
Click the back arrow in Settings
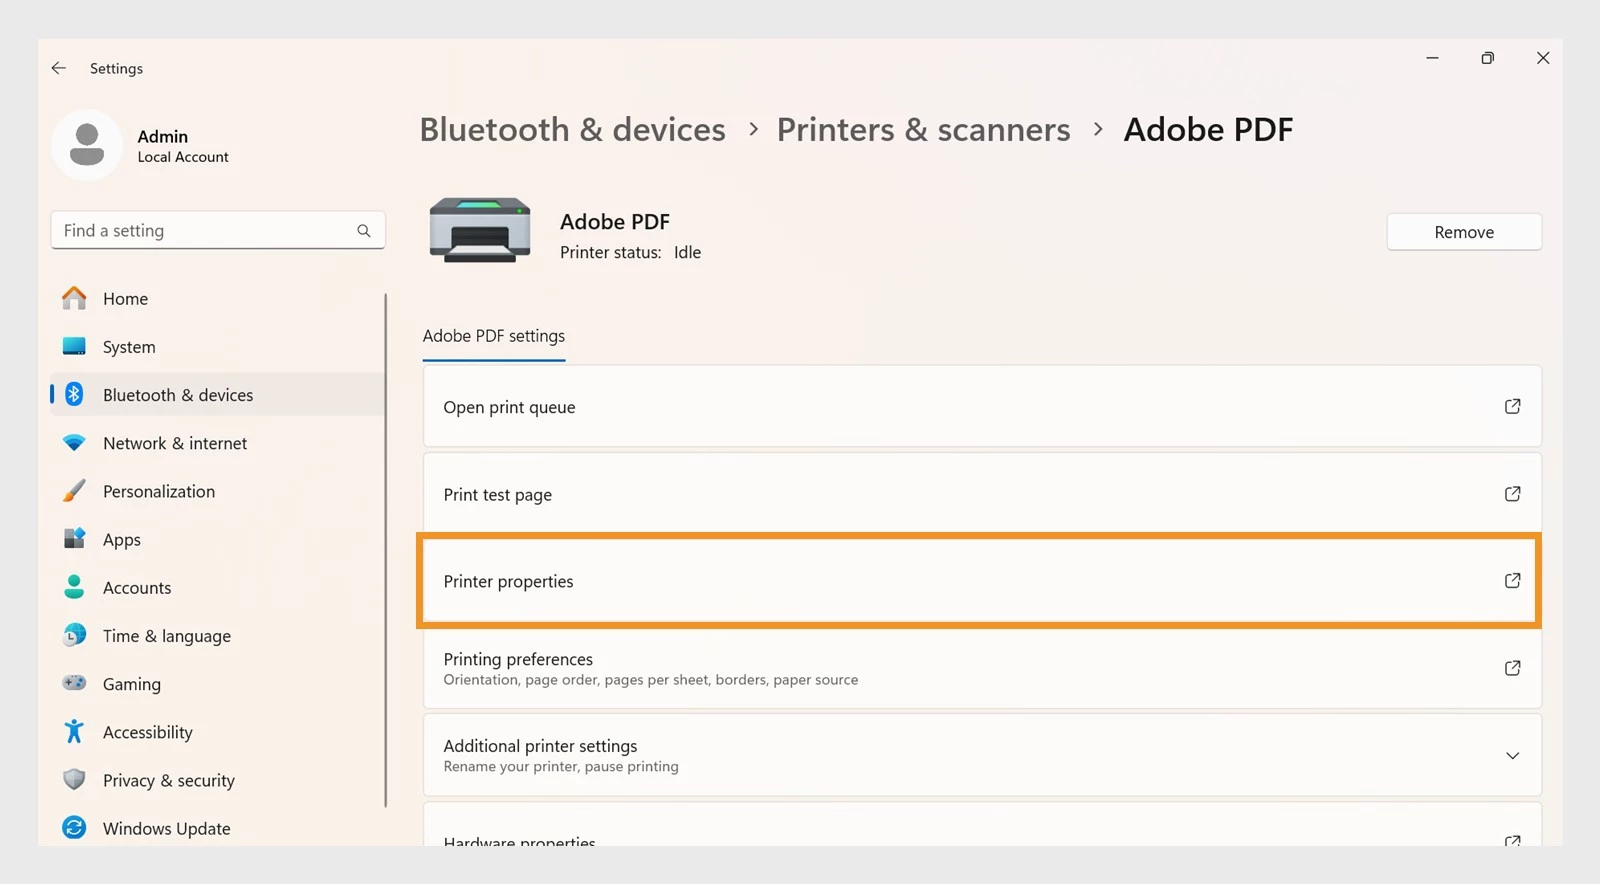(x=59, y=68)
